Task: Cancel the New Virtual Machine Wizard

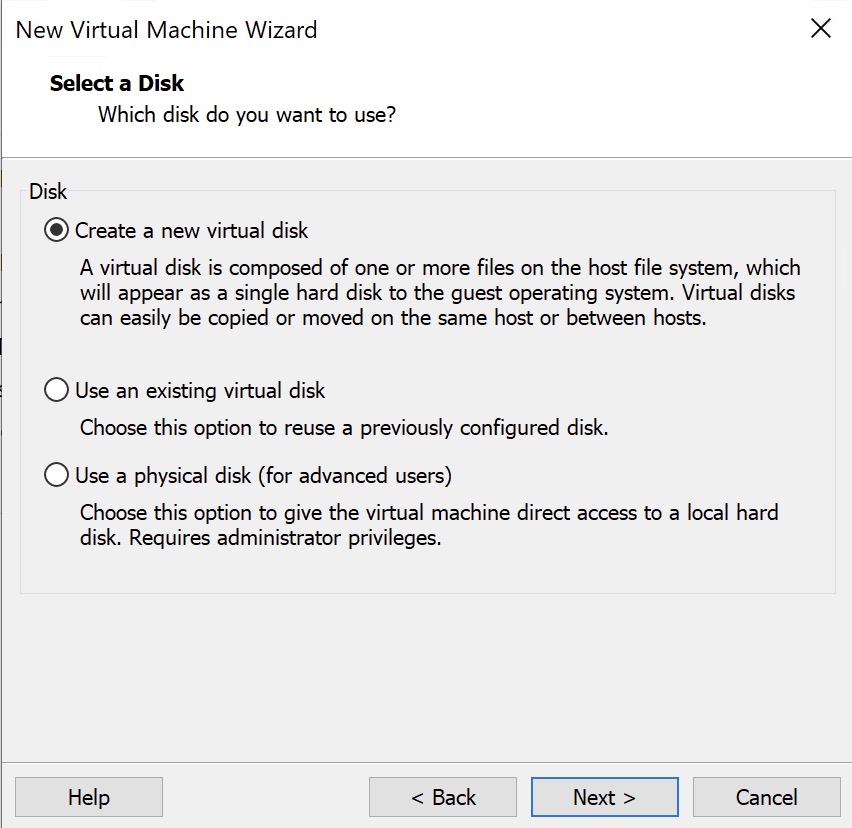Action: click(766, 797)
